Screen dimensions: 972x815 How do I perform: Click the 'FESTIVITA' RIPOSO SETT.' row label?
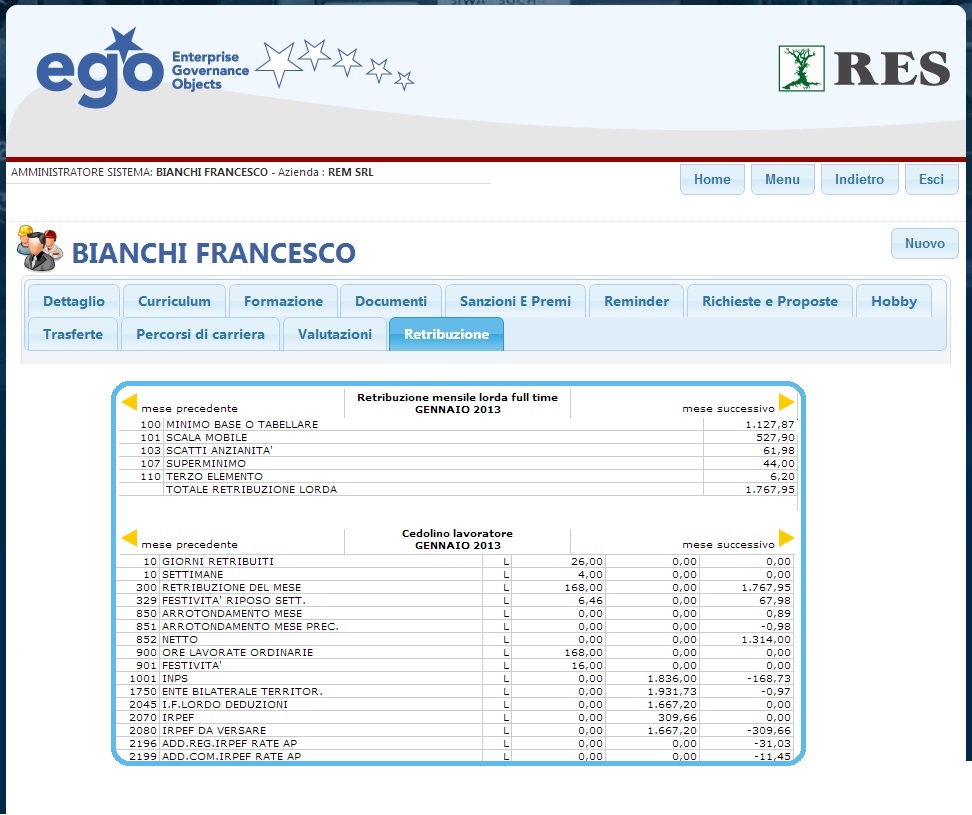(234, 601)
